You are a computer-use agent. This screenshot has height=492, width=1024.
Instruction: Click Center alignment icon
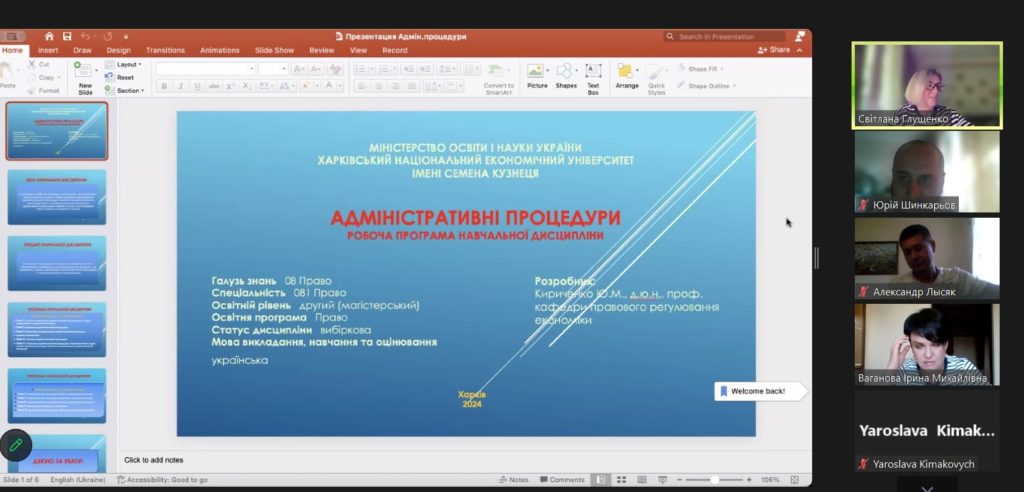[378, 86]
